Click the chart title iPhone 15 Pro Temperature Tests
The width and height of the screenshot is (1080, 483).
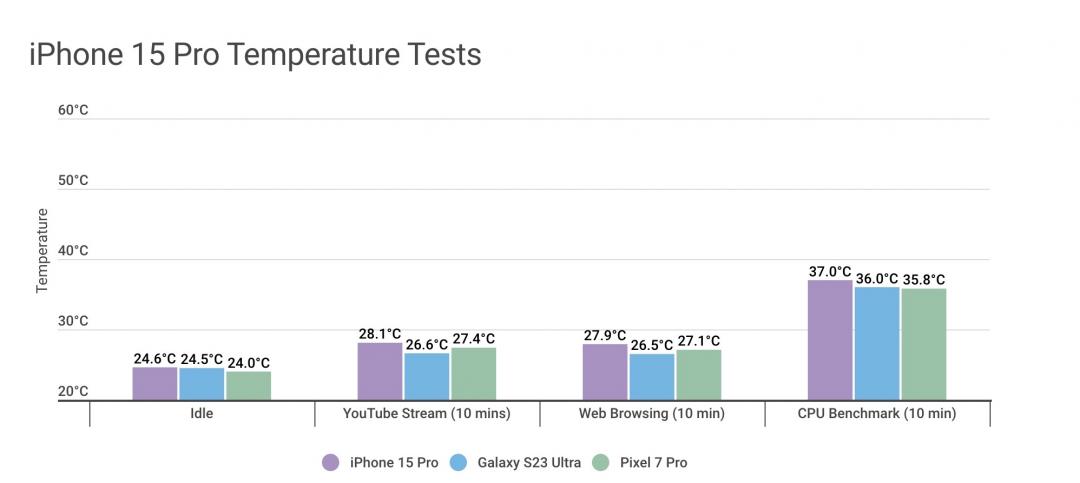coord(255,54)
